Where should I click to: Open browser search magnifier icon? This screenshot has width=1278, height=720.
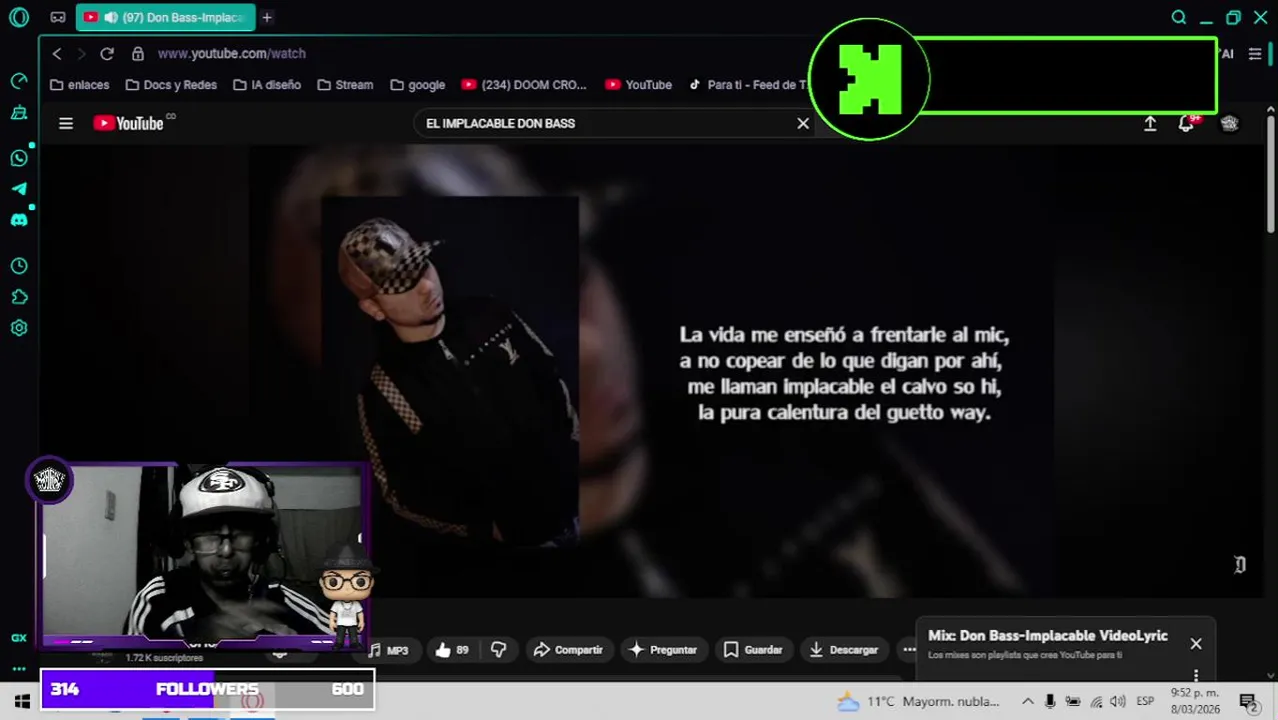(1179, 17)
